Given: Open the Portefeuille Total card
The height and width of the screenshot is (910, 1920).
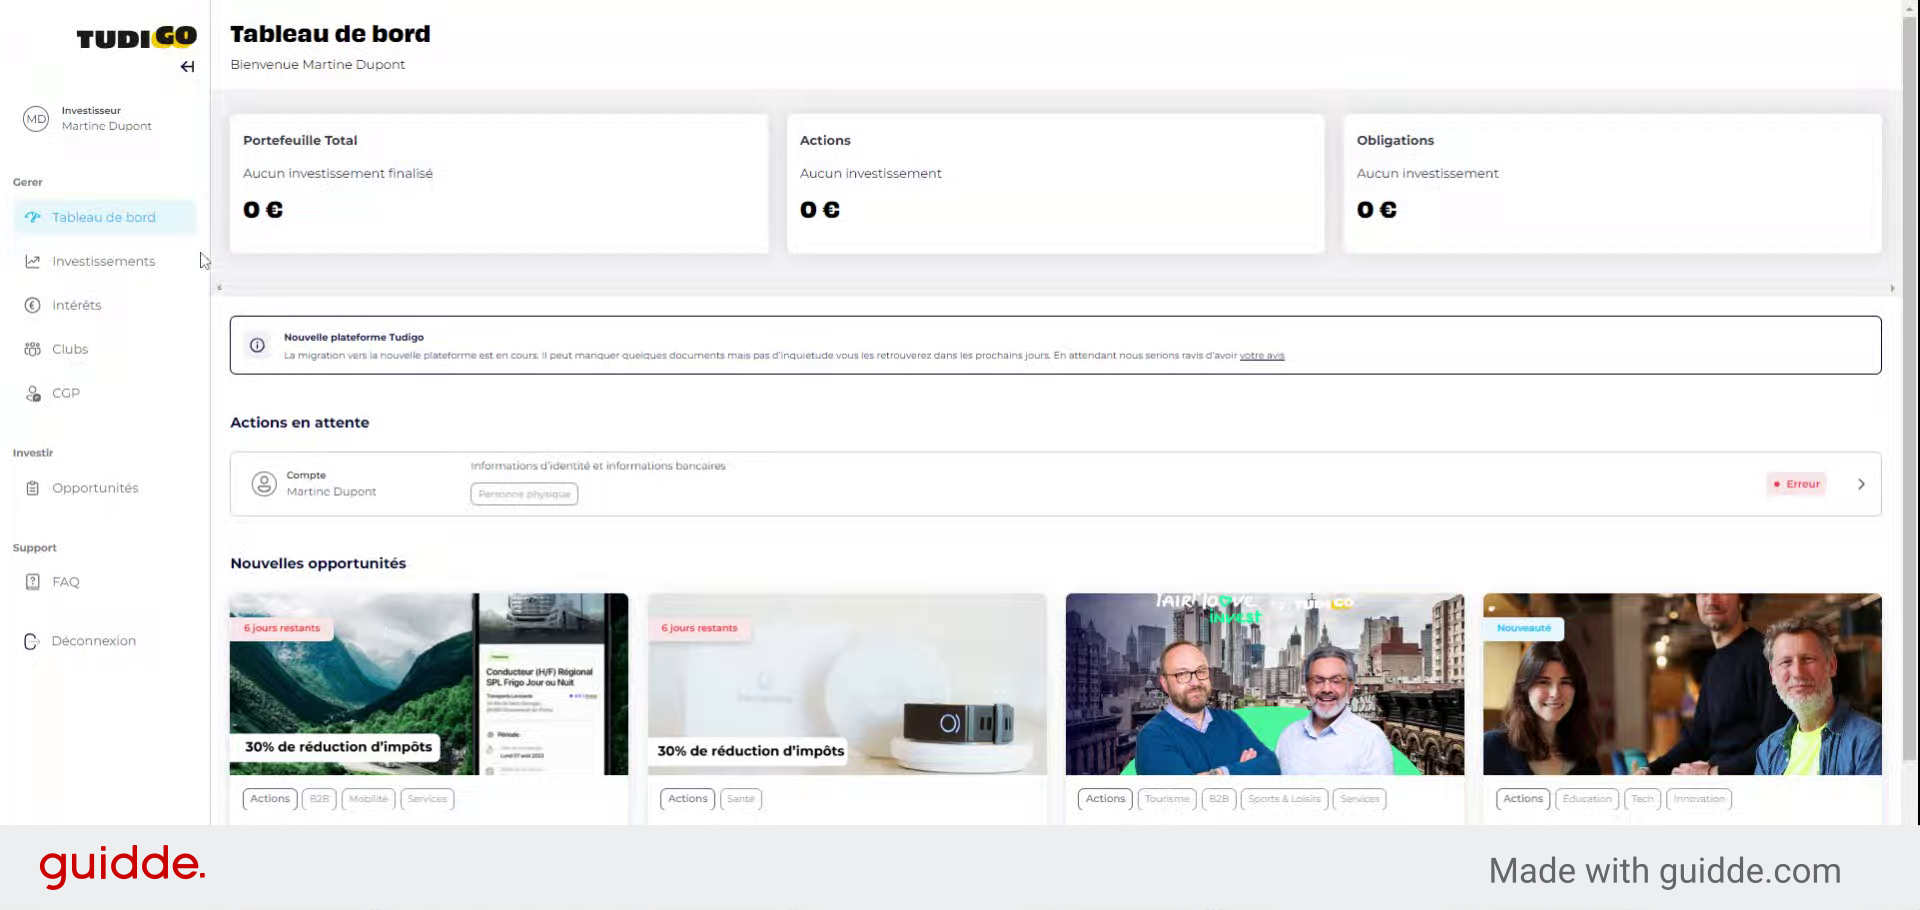Looking at the screenshot, I should (499, 183).
